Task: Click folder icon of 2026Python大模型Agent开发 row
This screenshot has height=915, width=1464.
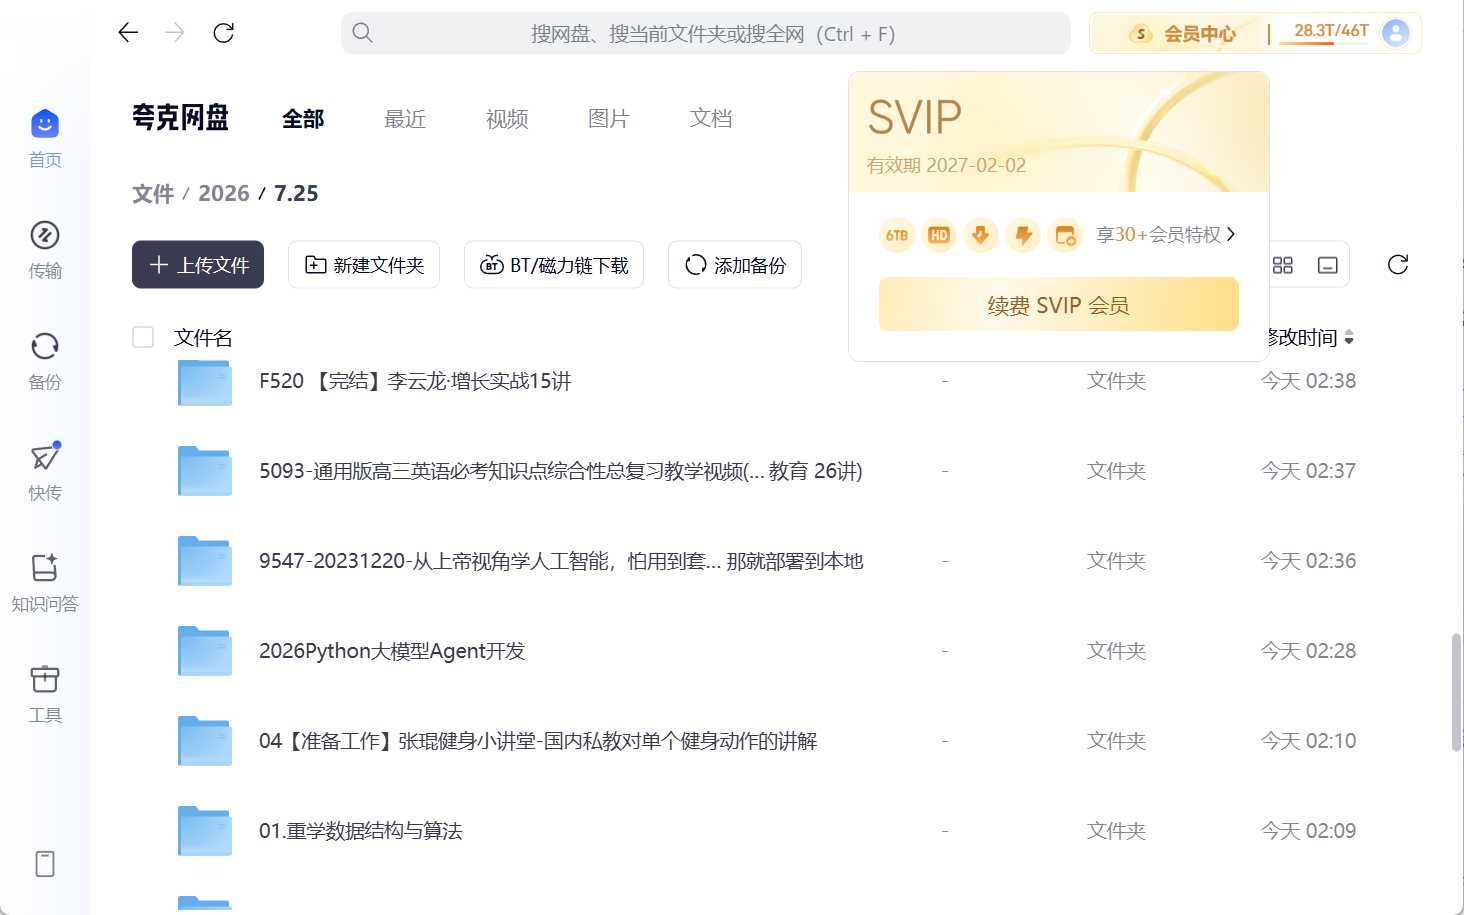Action: click(205, 651)
